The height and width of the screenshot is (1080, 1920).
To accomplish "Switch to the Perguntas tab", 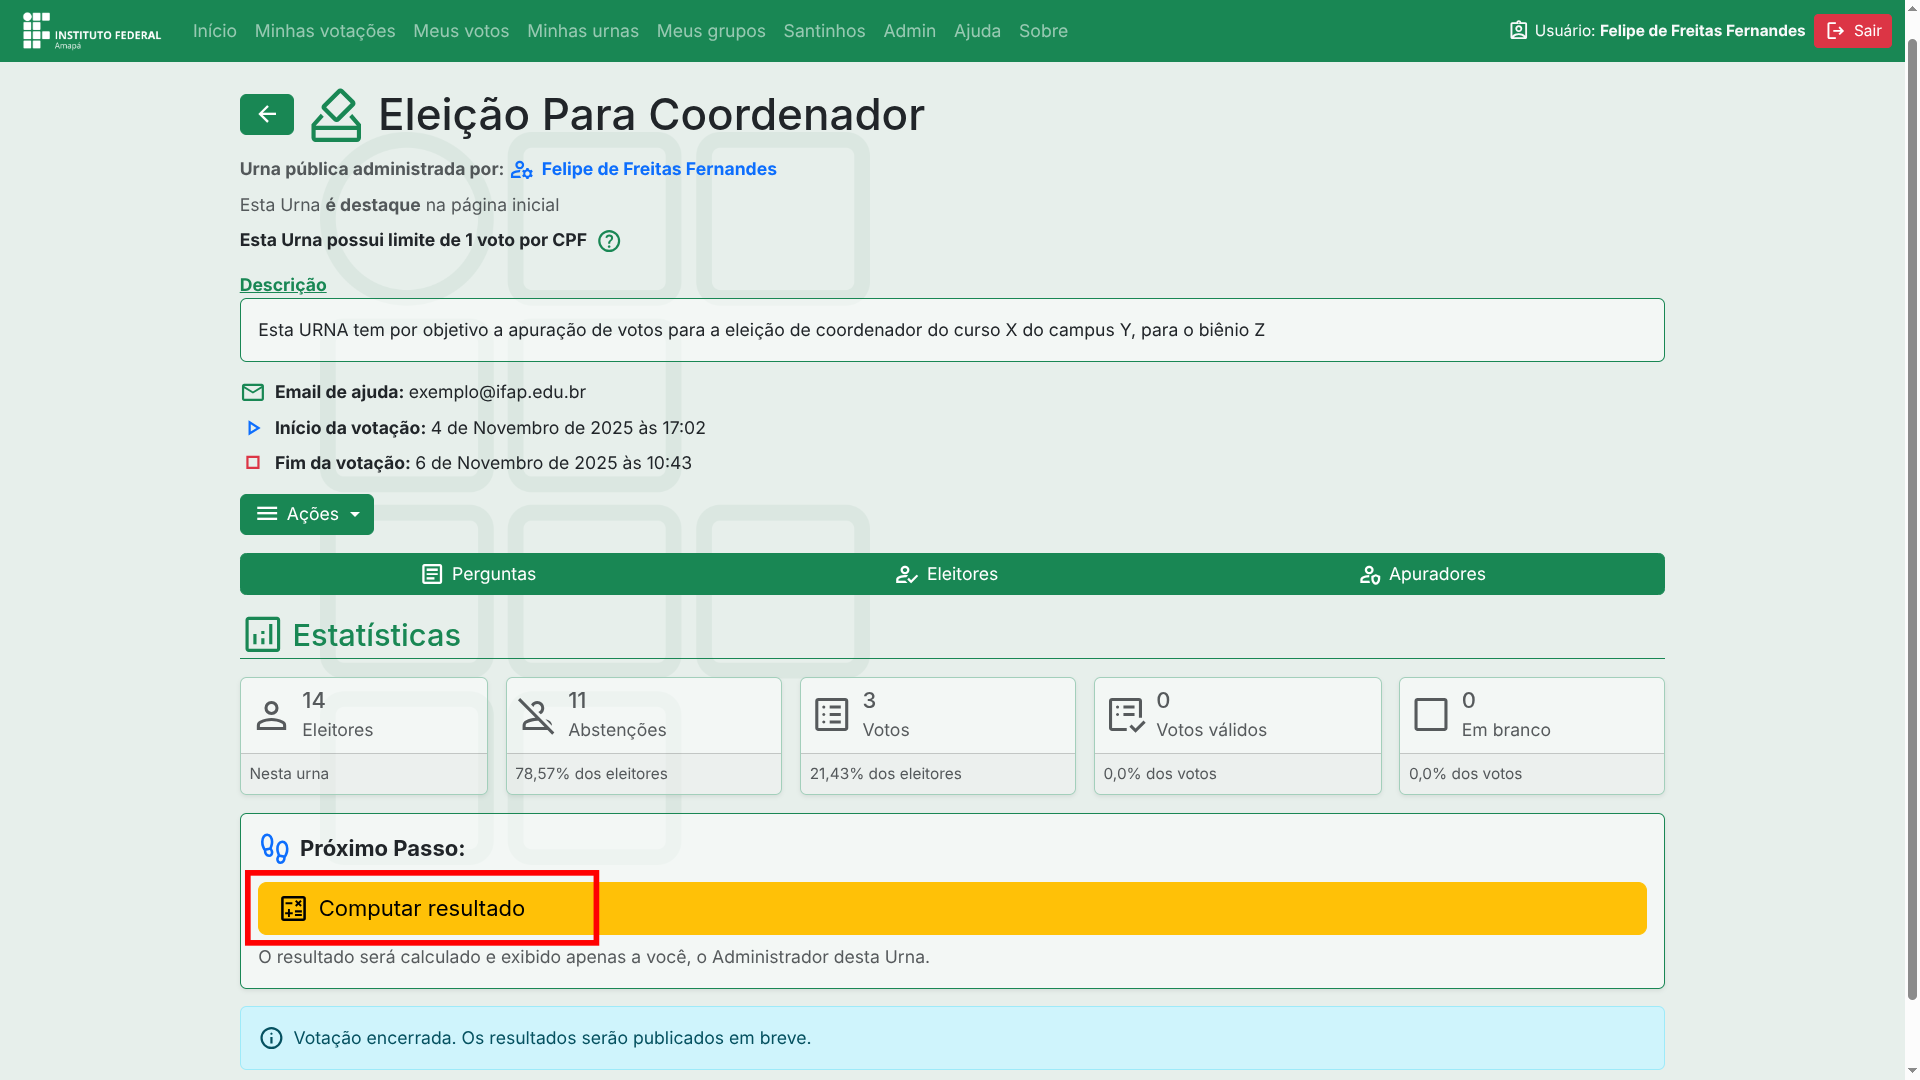I will pos(478,574).
